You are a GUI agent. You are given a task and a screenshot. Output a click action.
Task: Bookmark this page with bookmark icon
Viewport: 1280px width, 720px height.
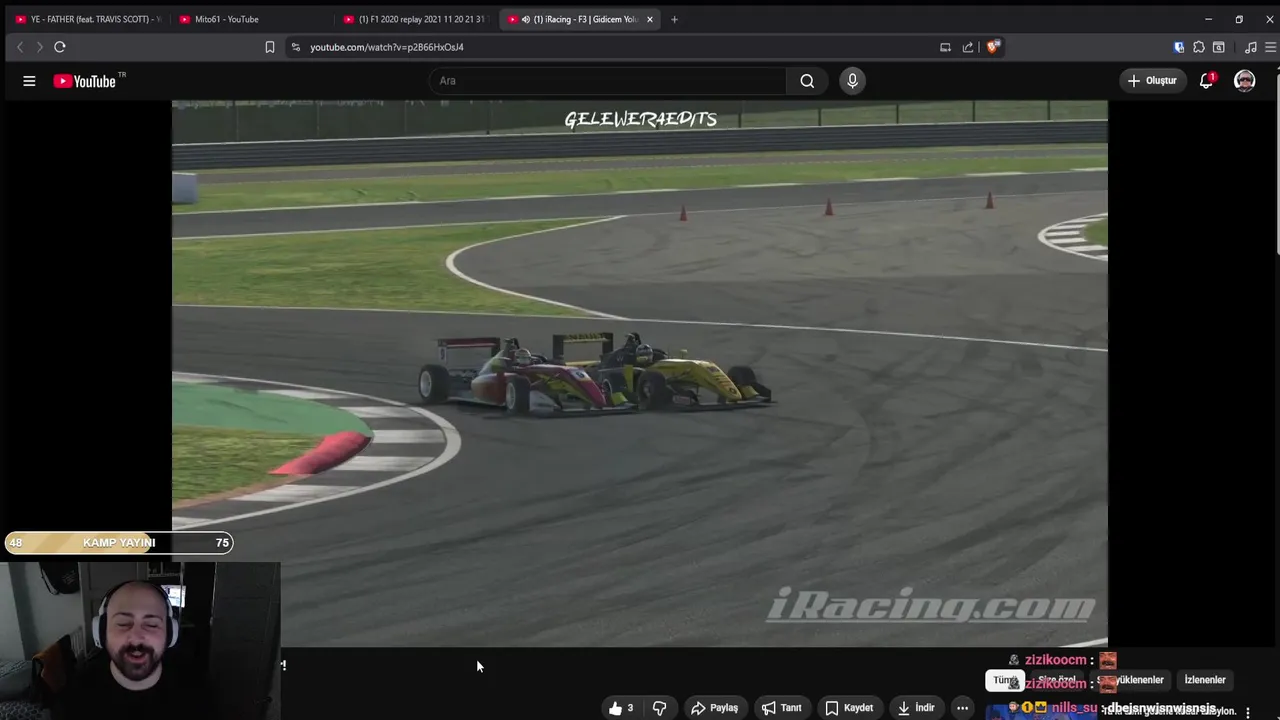tap(270, 47)
